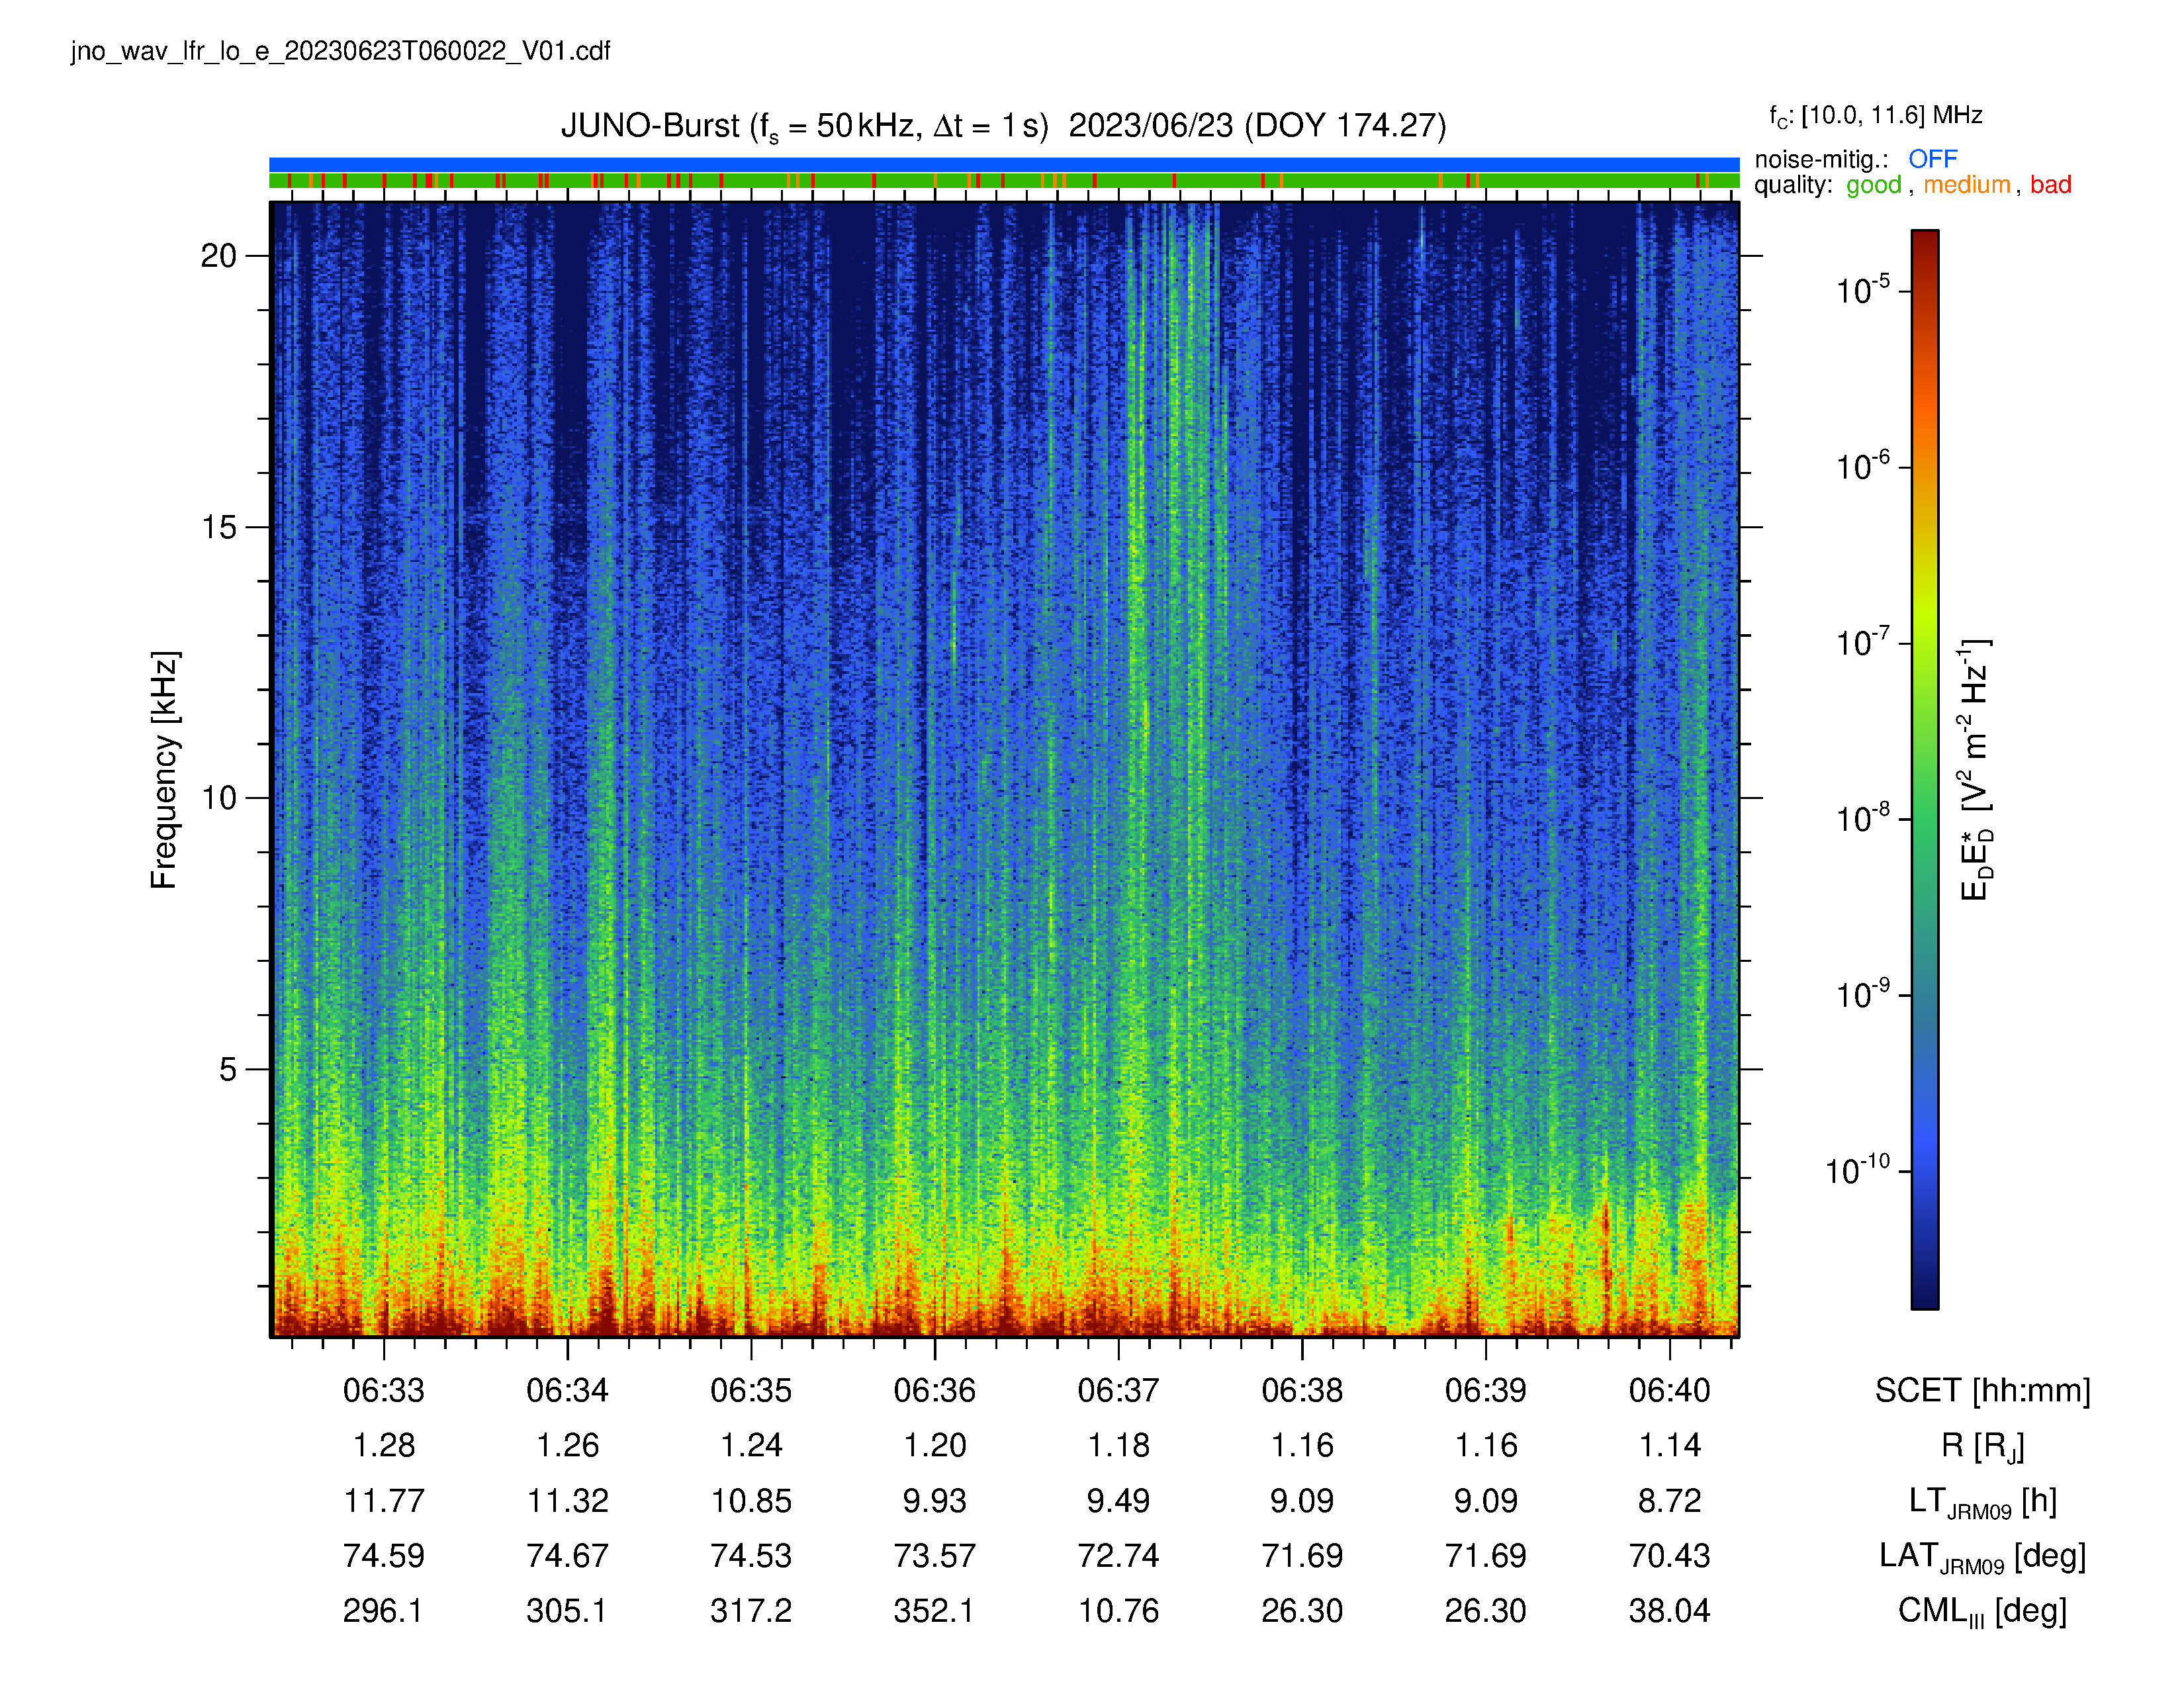Click the SCET [hh:mm] row label
The height and width of the screenshot is (1688, 2184).
pos(1982,1390)
